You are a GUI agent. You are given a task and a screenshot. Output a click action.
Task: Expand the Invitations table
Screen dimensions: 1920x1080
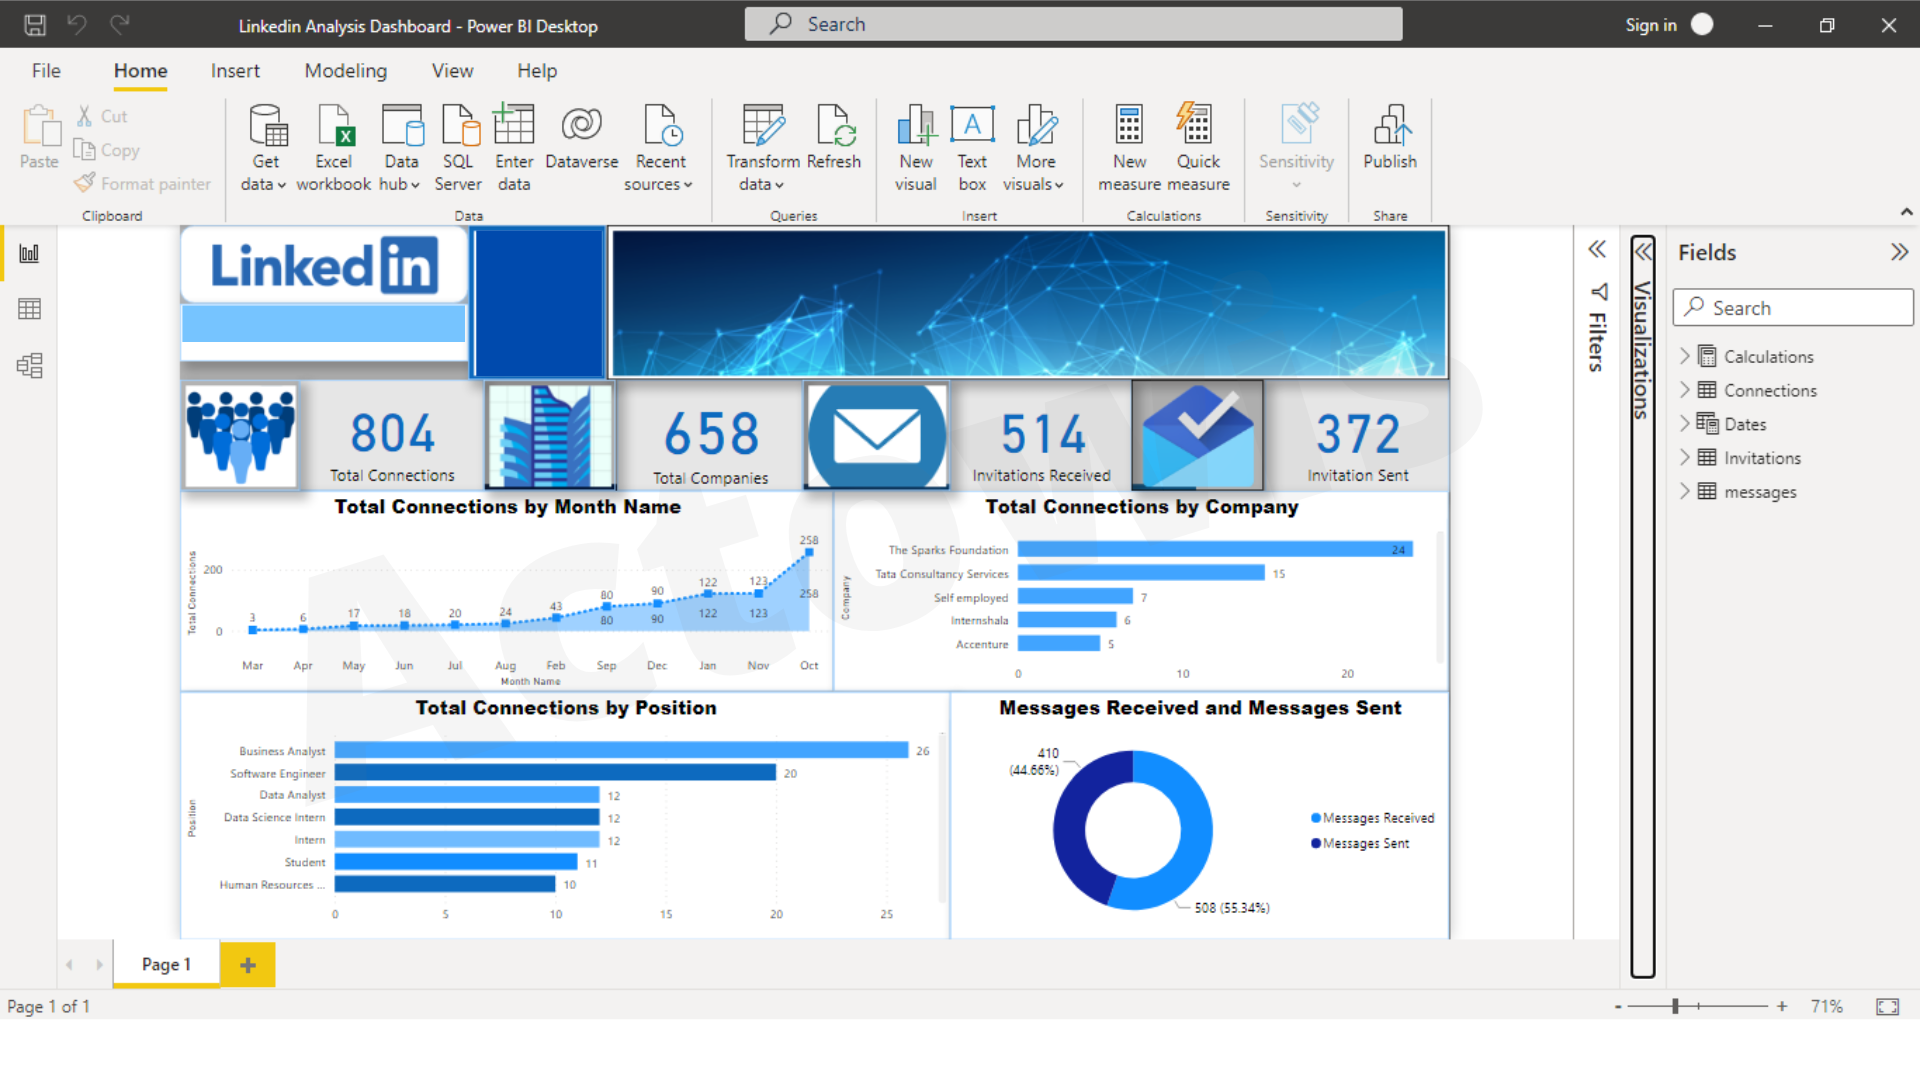(x=1685, y=457)
